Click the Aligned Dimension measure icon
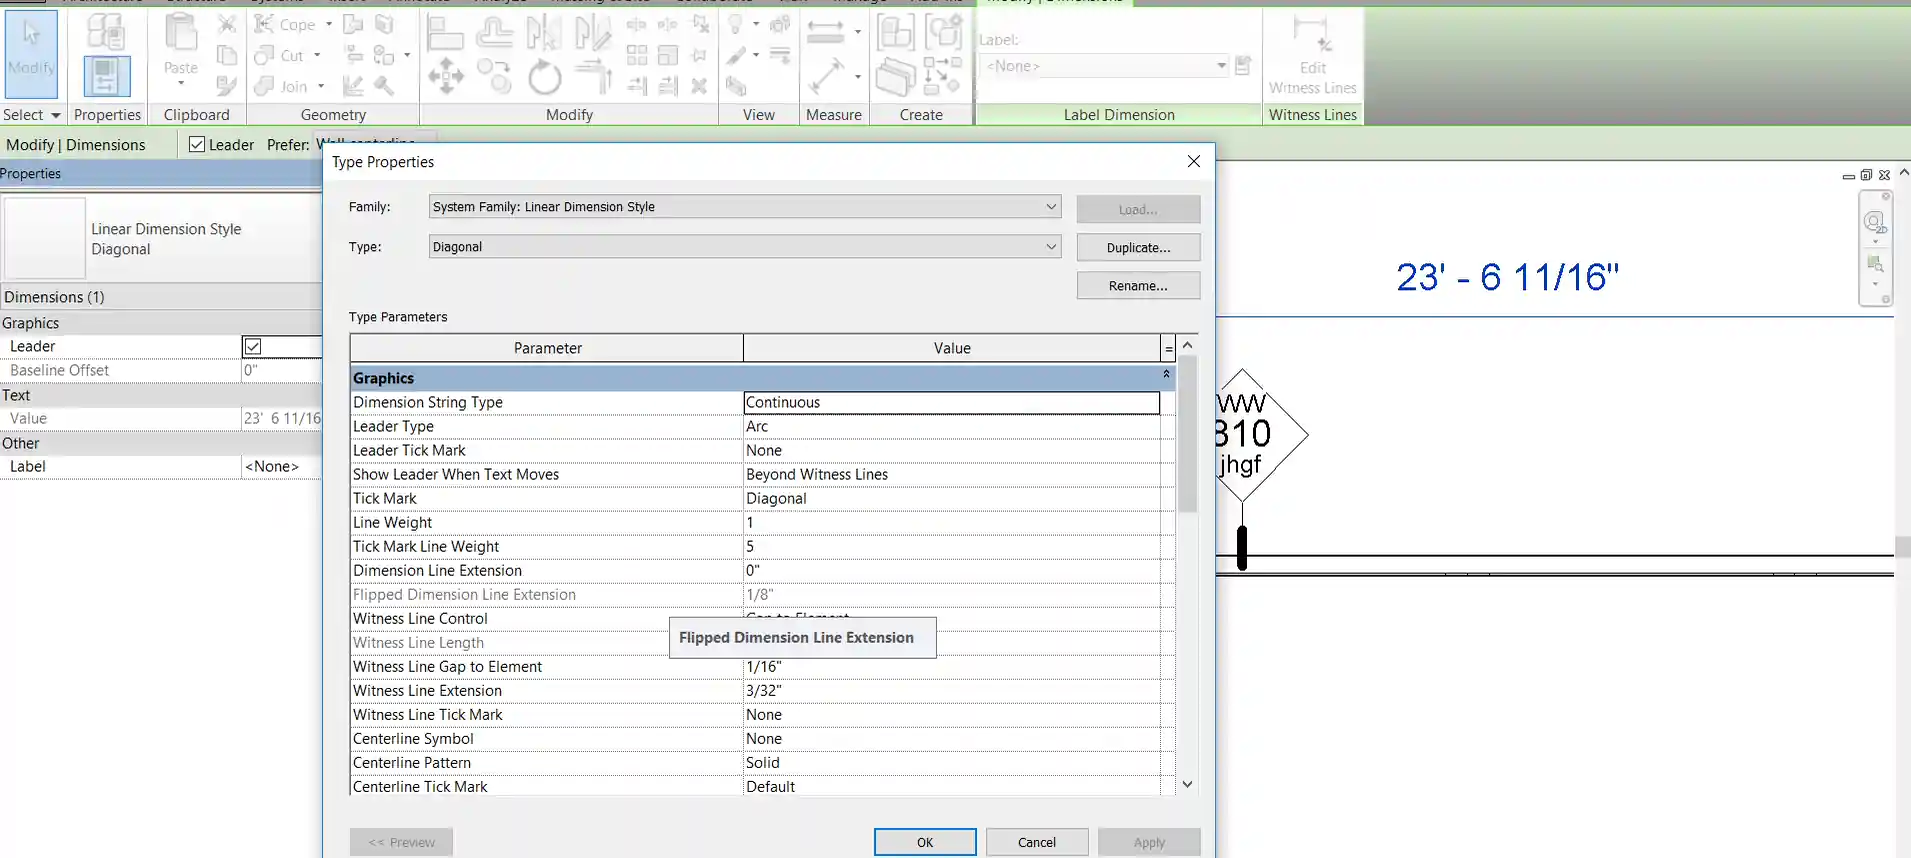The image size is (1911, 858). click(x=825, y=77)
